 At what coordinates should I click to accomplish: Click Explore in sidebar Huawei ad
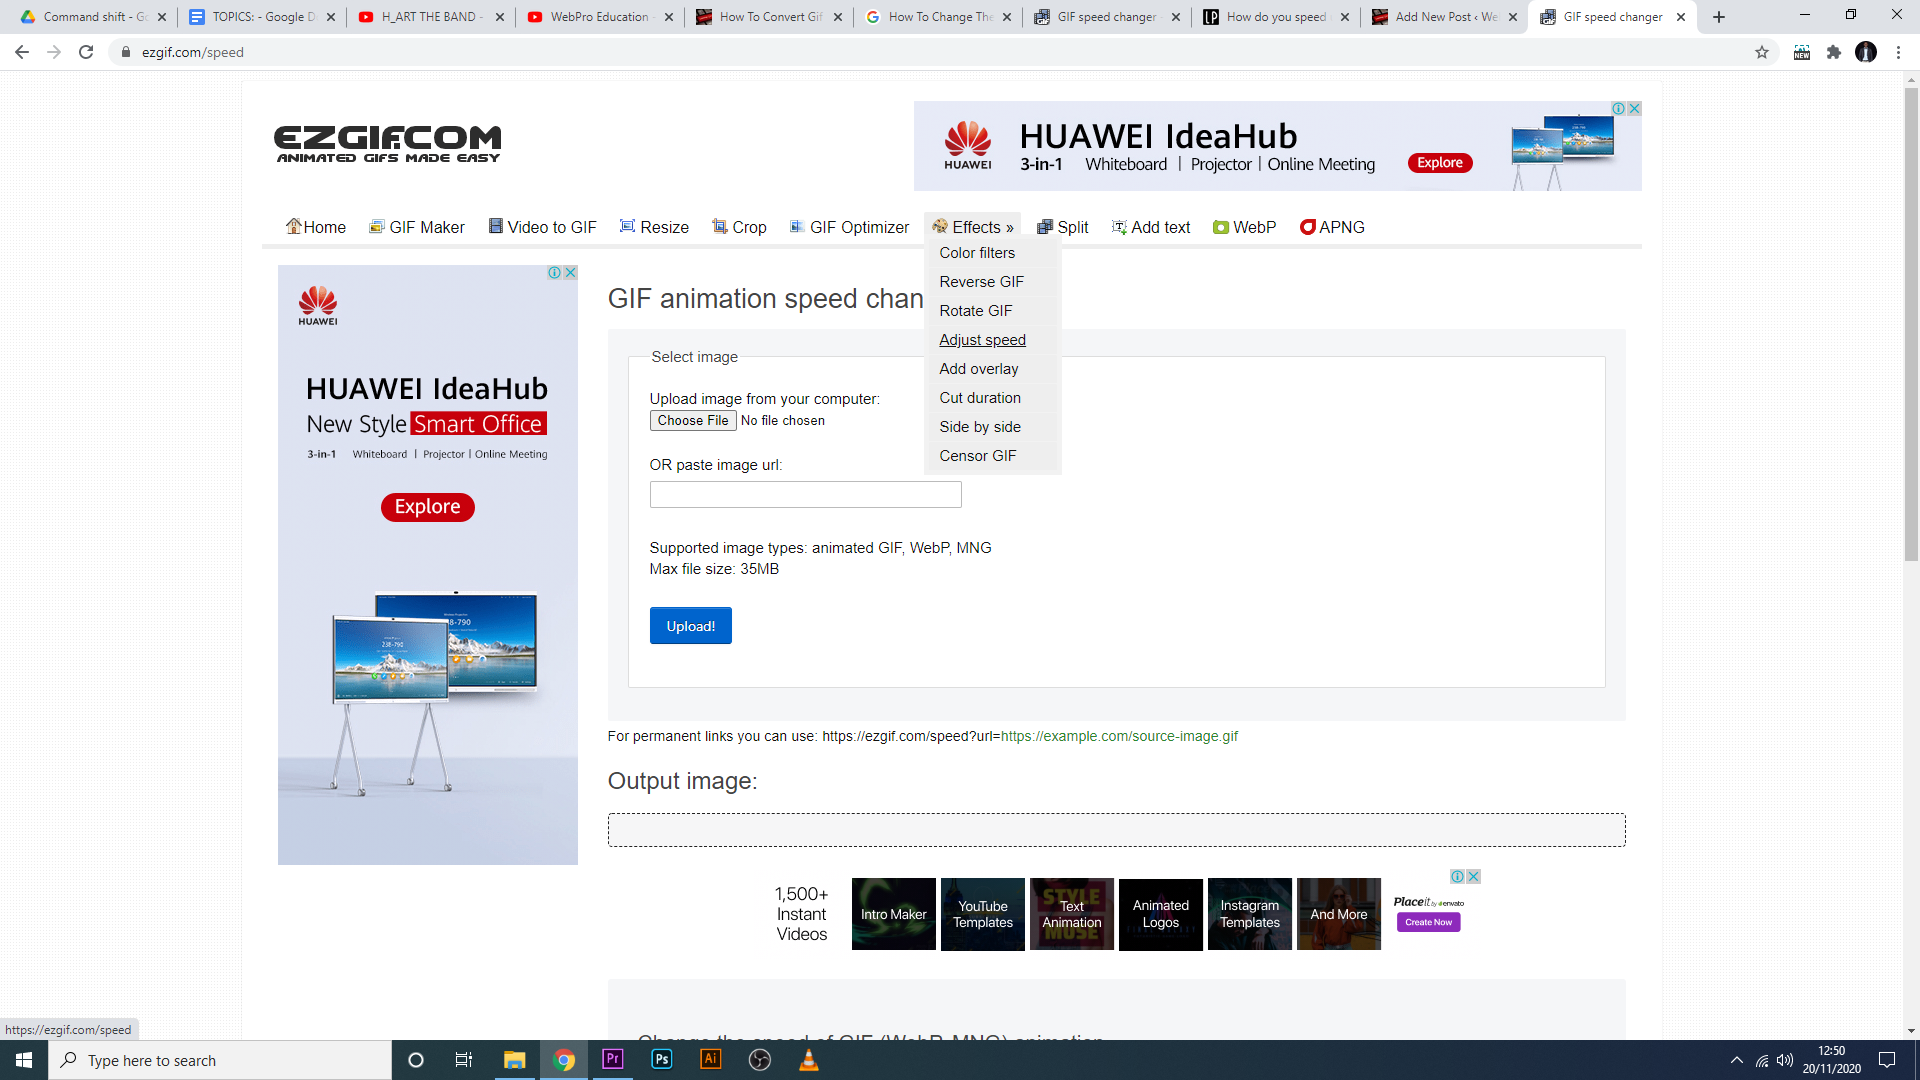[x=427, y=507]
